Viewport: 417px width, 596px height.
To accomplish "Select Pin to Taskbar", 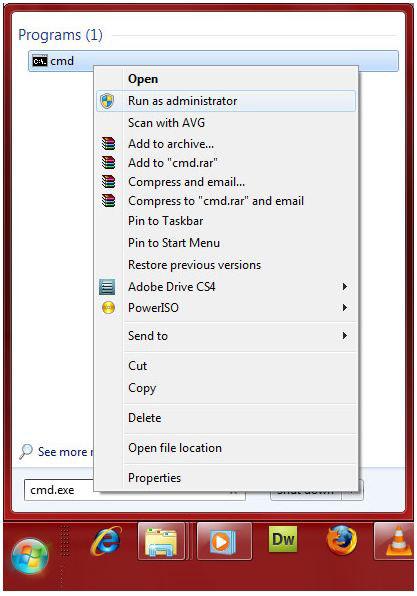I will tap(226, 221).
